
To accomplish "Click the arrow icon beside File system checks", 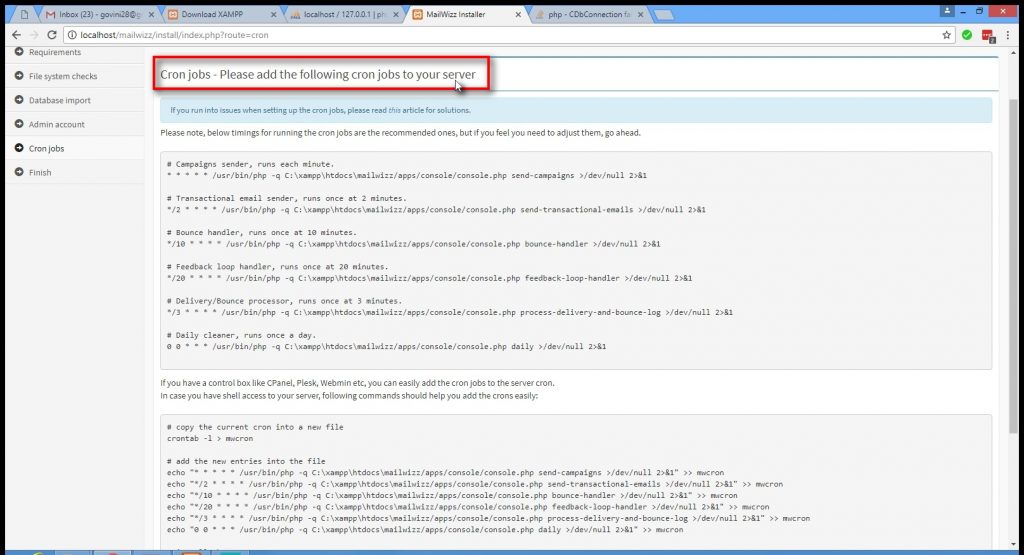I will point(19,76).
